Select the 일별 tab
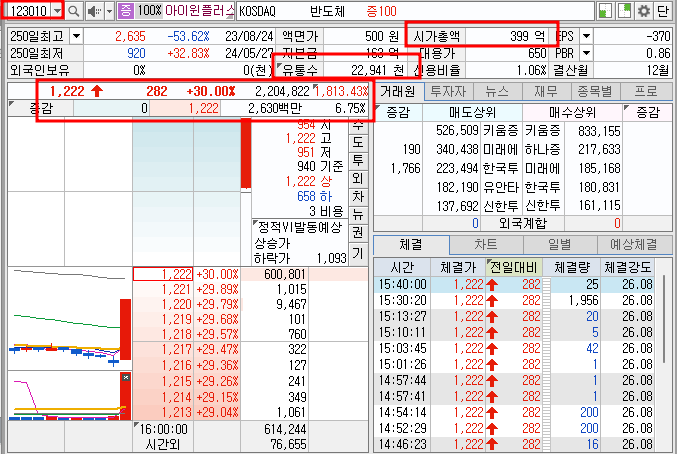Image resolution: width=677 pixels, height=454 pixels. pos(560,245)
